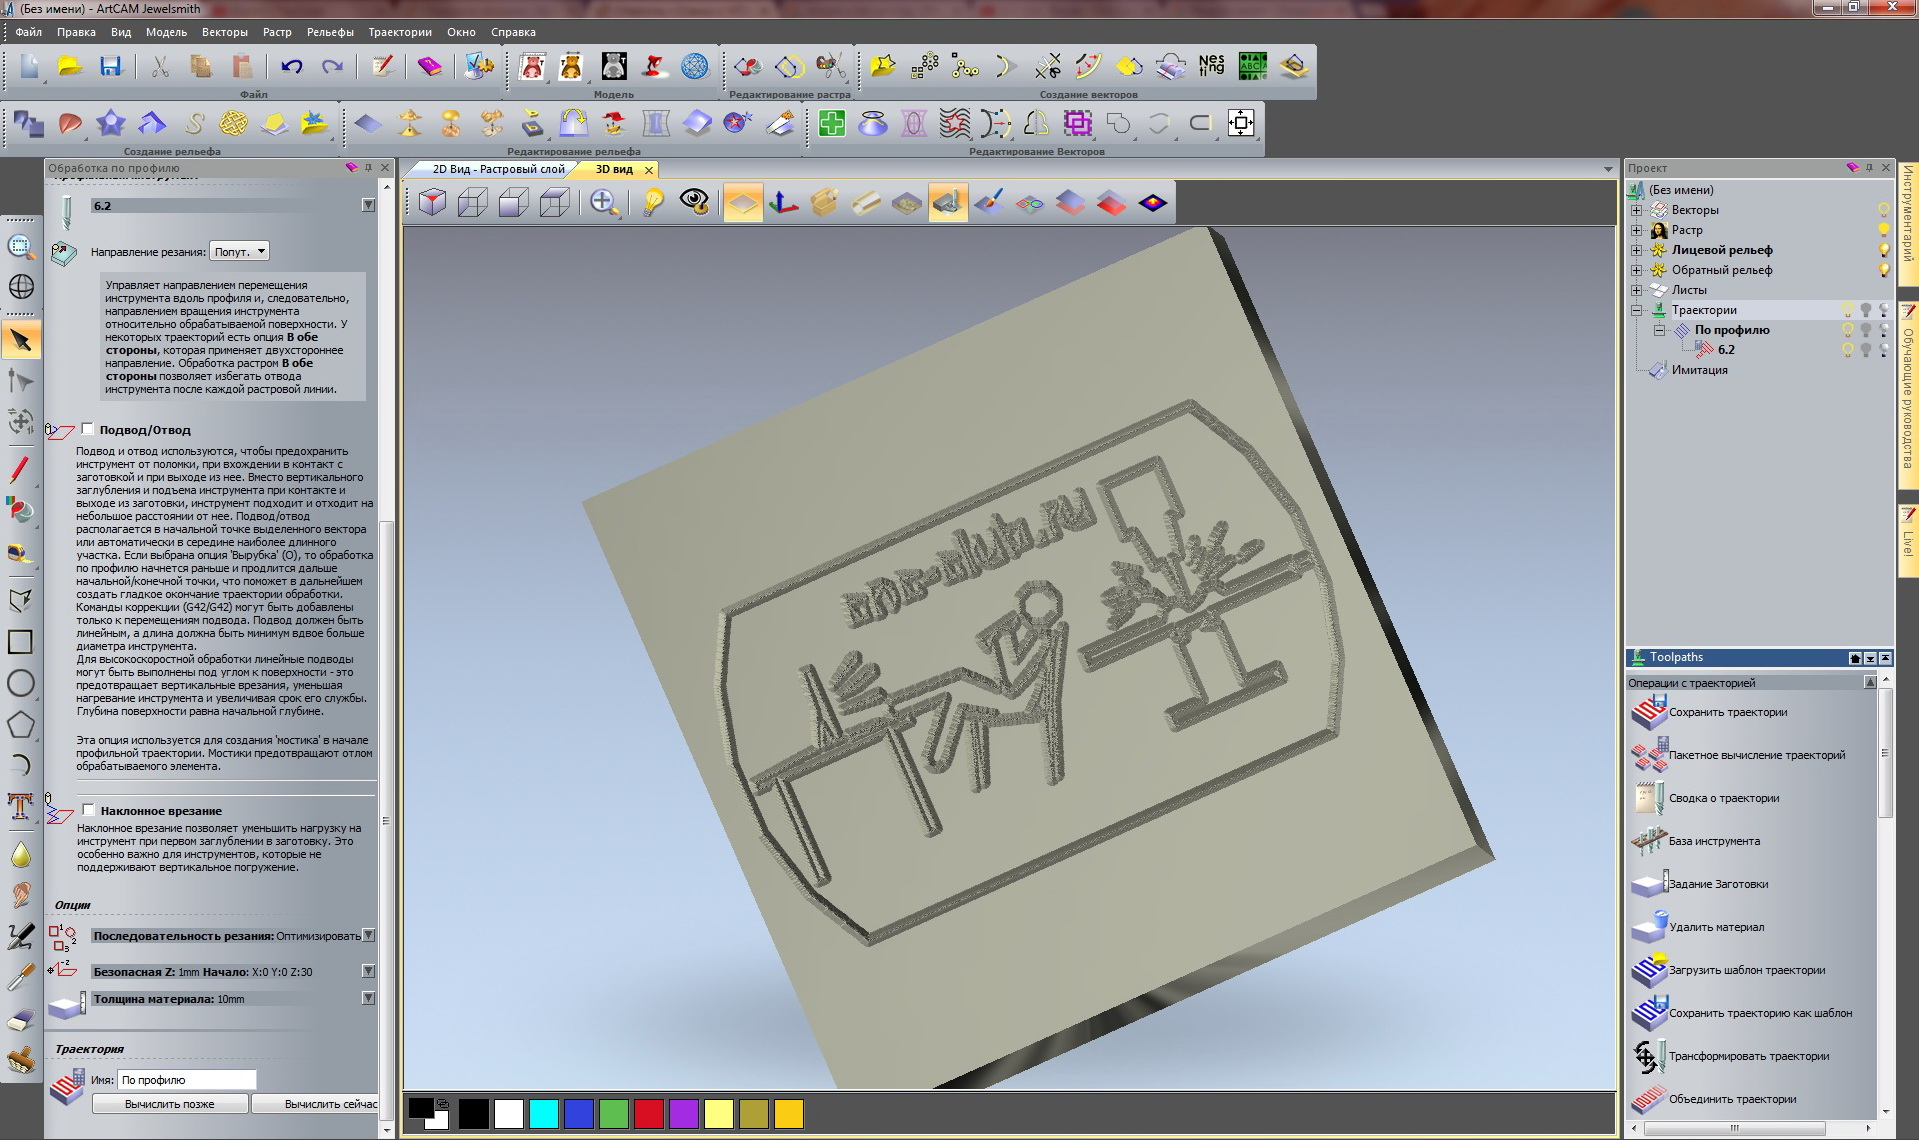Open the Траектории menu
The width and height of the screenshot is (1919, 1140).
click(400, 32)
